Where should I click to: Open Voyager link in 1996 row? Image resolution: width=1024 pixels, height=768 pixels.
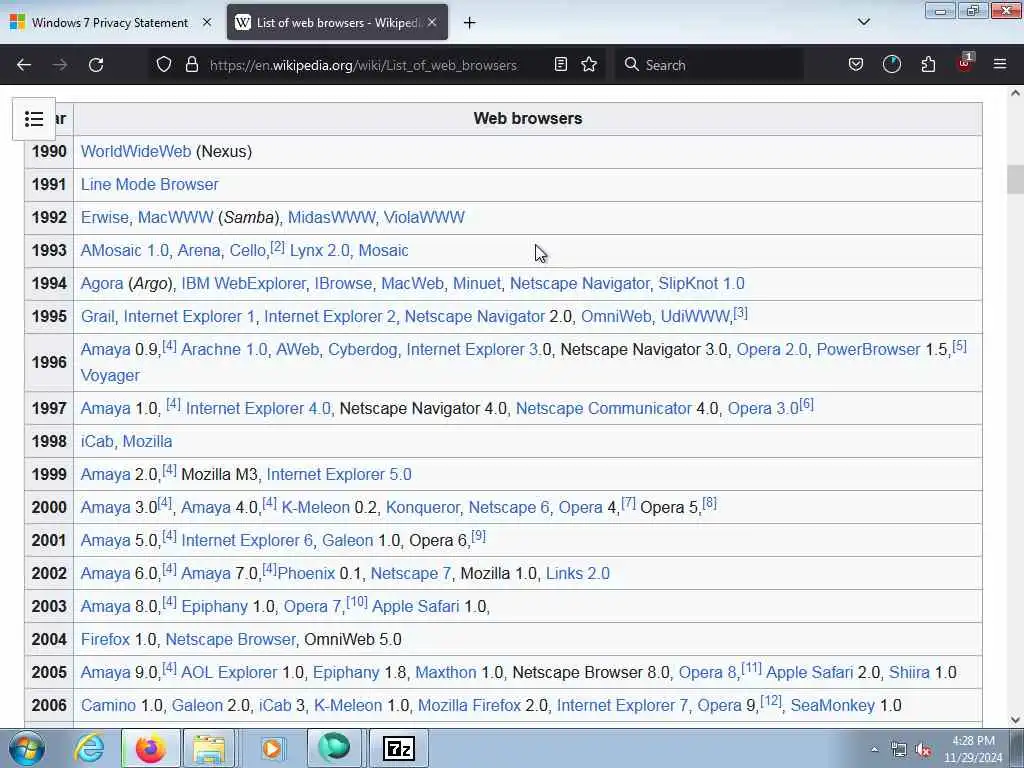[x=110, y=376]
